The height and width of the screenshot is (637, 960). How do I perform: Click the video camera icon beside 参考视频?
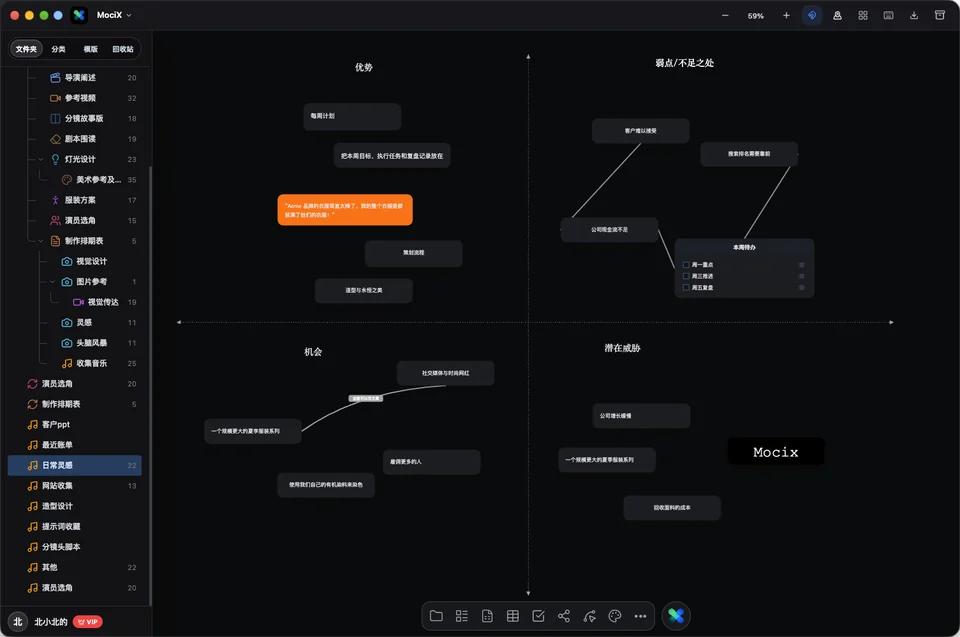point(55,98)
